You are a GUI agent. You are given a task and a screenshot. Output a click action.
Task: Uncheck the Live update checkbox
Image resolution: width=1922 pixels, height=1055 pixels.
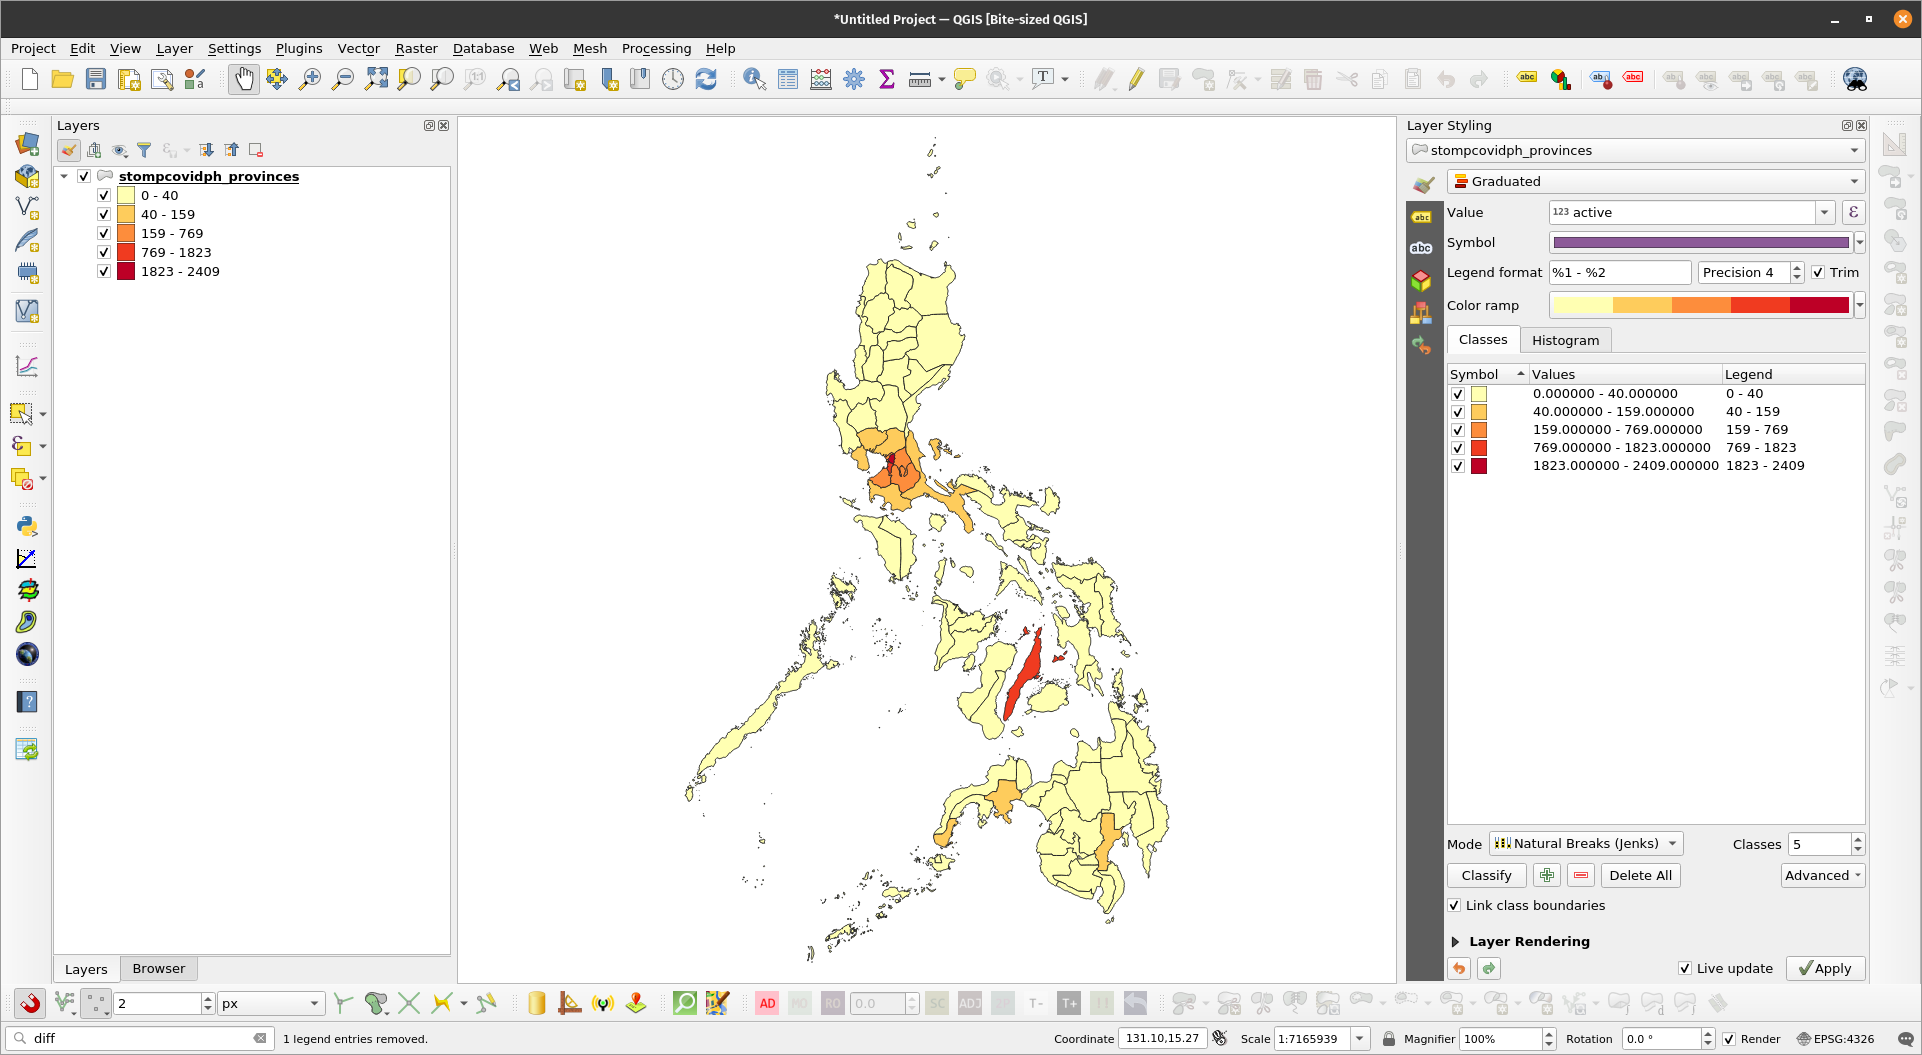[x=1685, y=968]
